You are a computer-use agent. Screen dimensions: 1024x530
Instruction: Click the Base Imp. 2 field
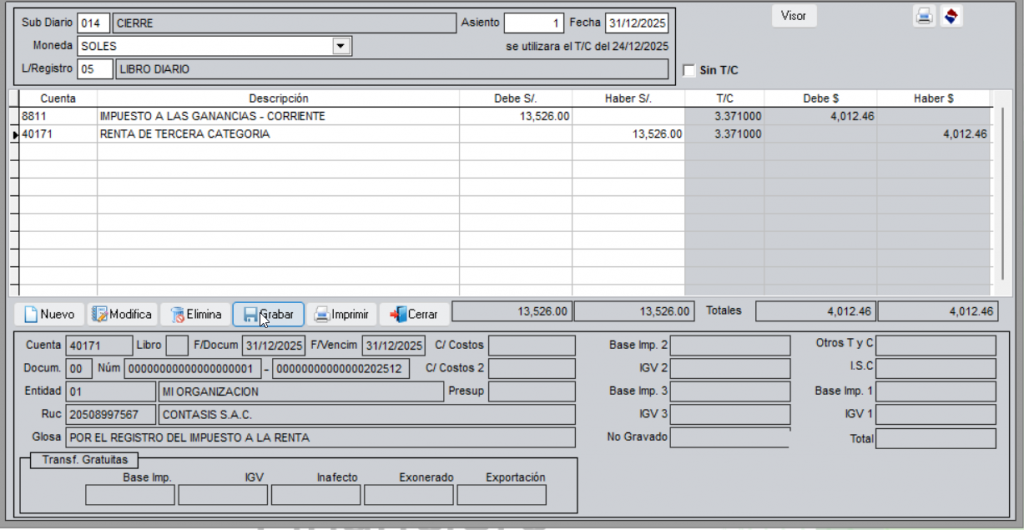click(730, 345)
